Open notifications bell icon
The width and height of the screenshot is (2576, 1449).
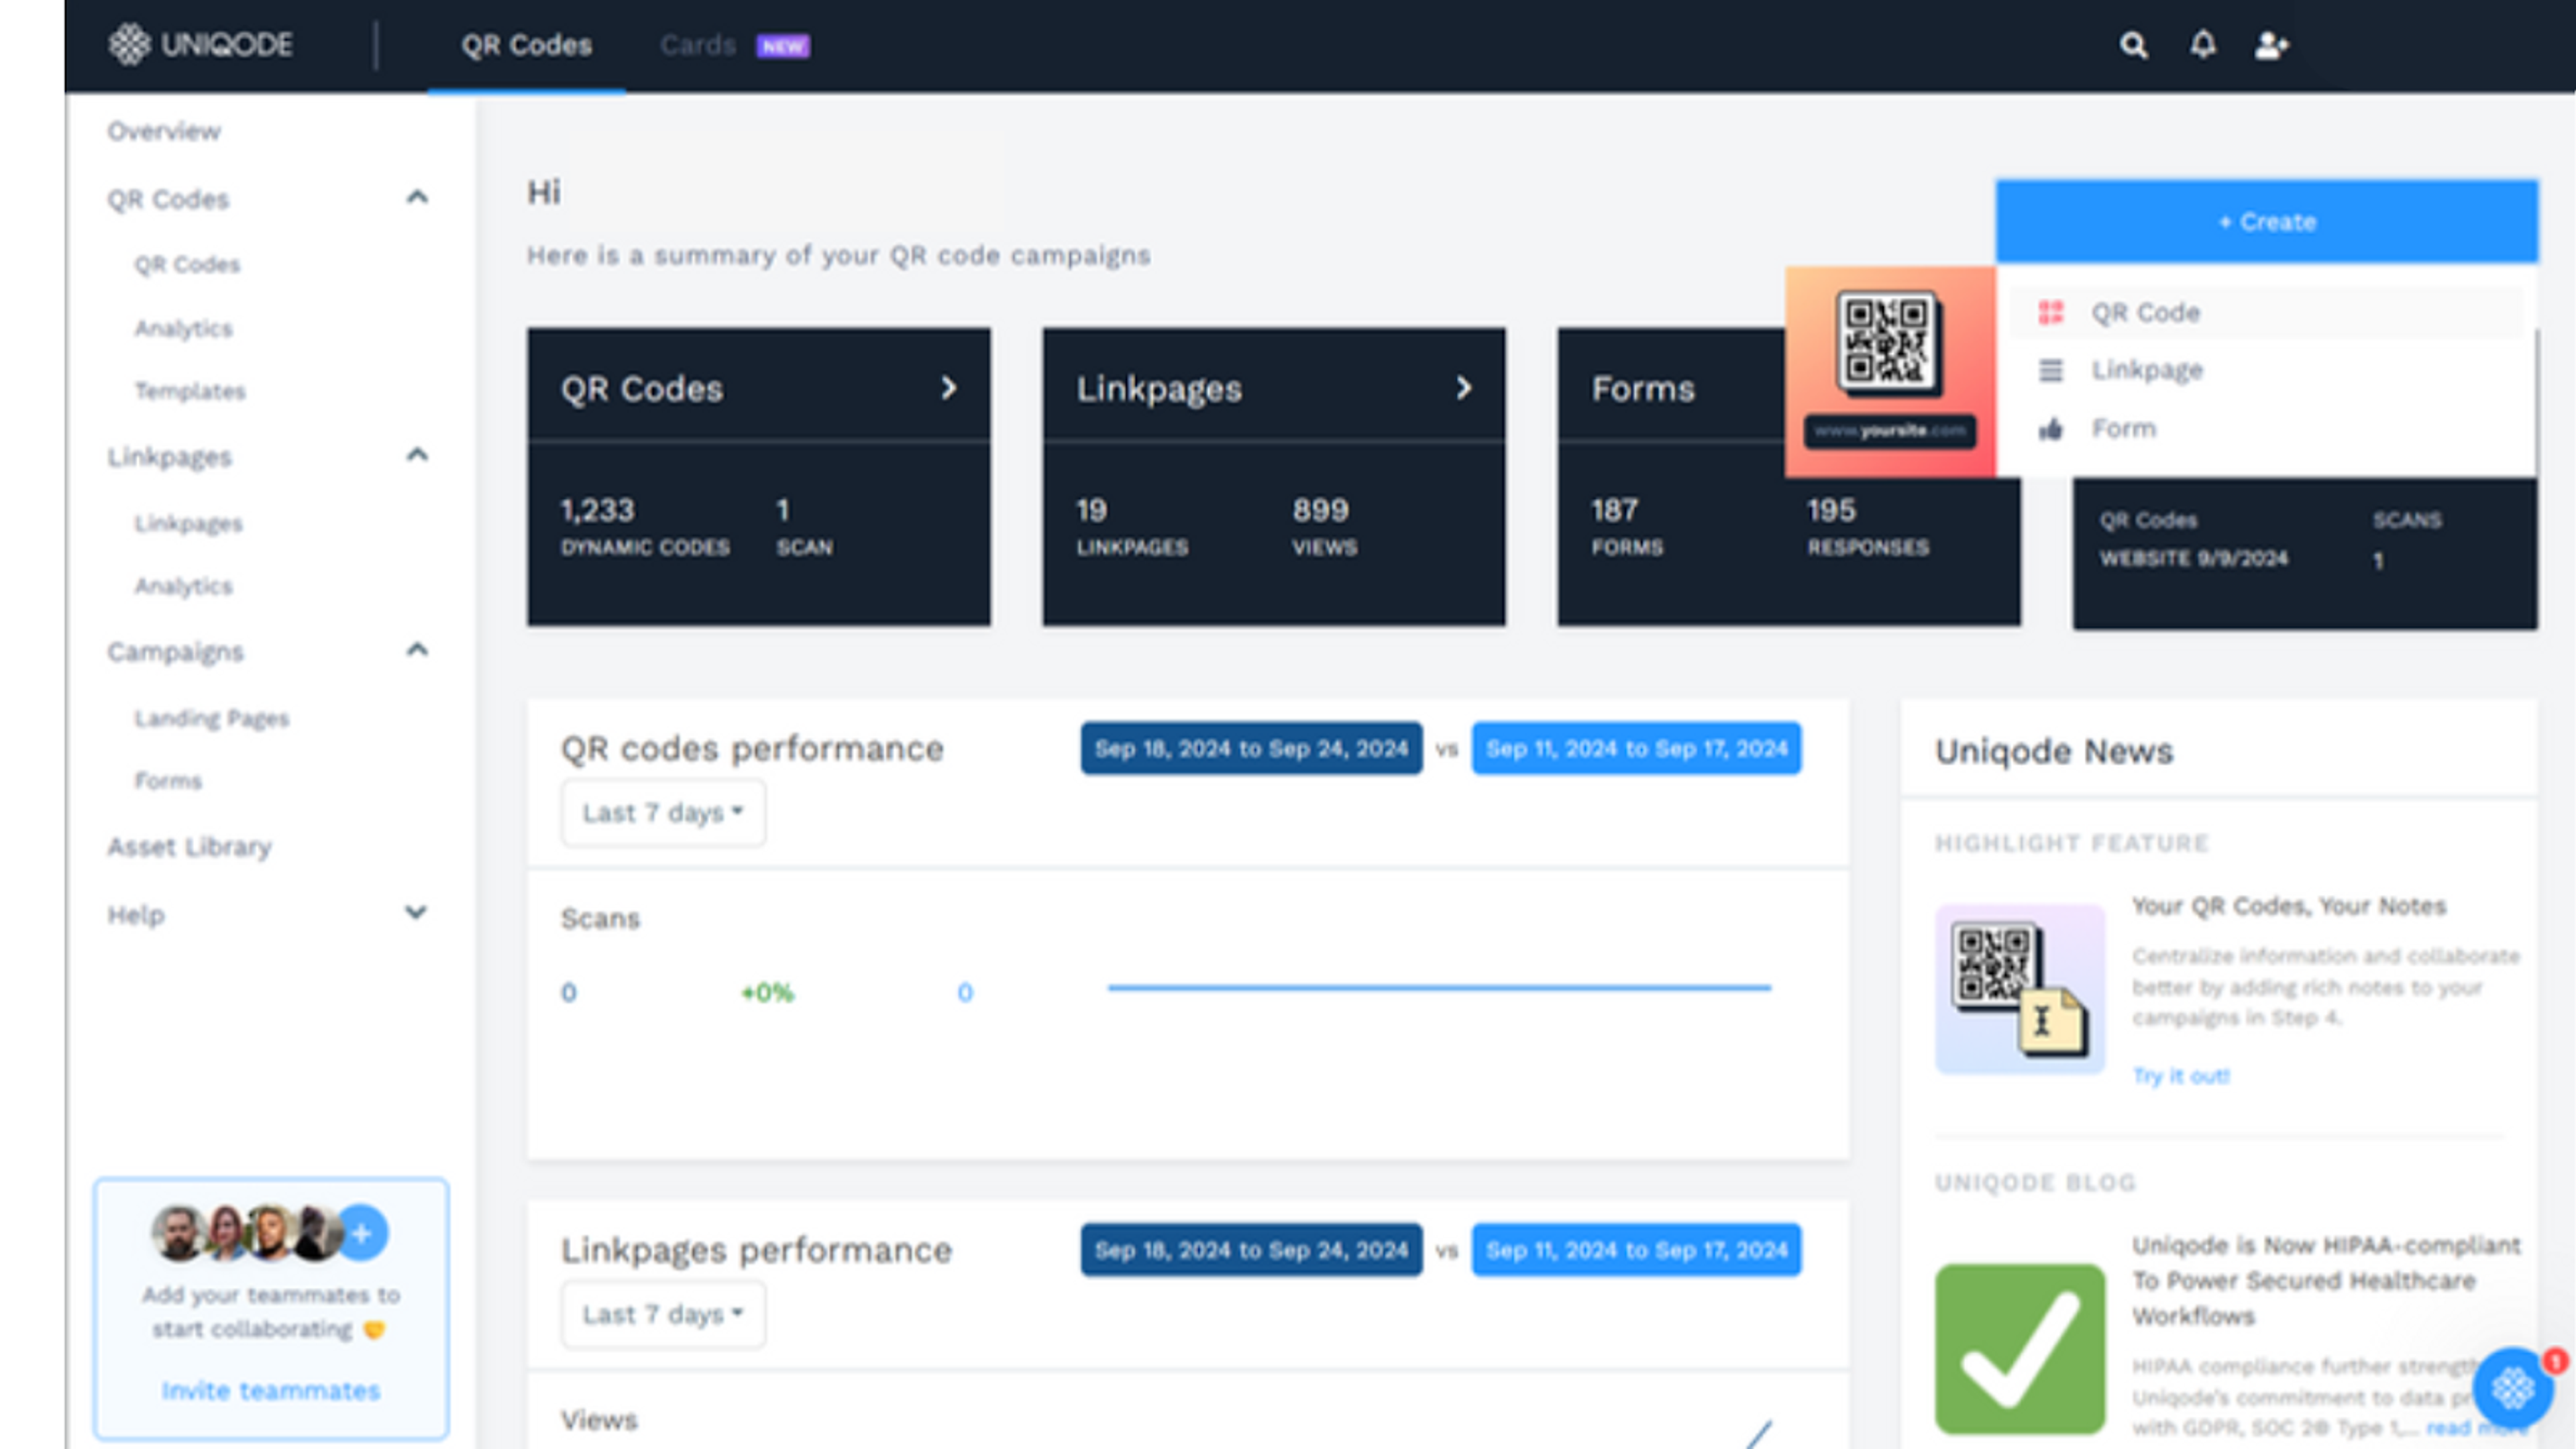(2203, 45)
